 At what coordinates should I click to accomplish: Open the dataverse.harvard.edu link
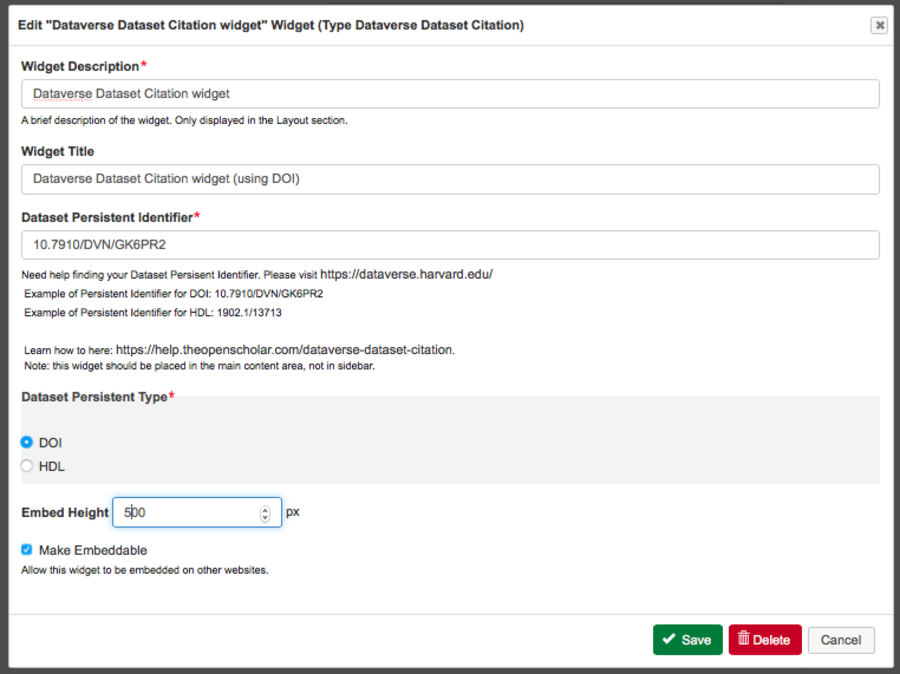click(x=406, y=274)
